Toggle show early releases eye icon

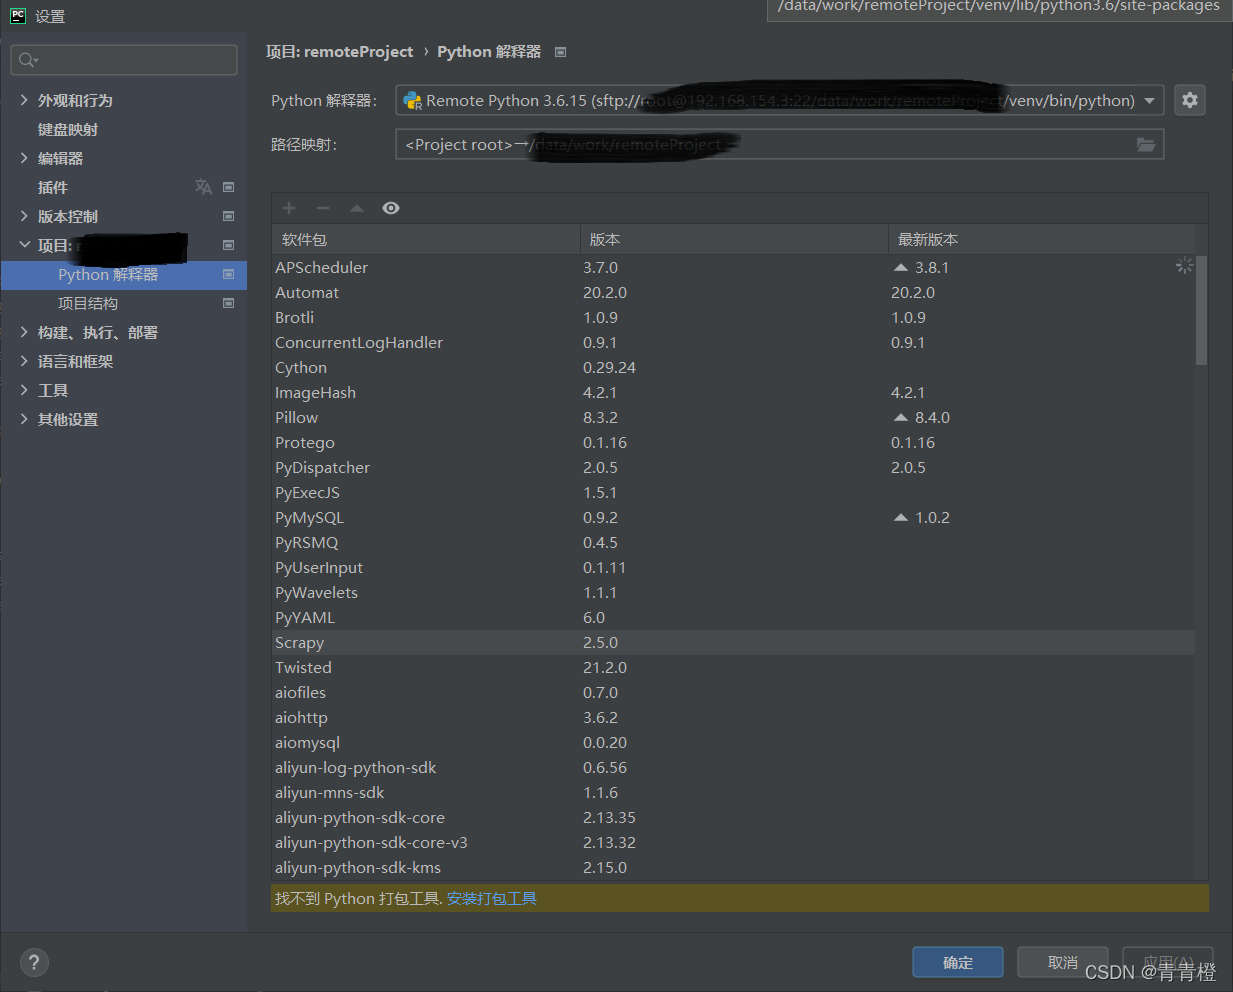391,208
